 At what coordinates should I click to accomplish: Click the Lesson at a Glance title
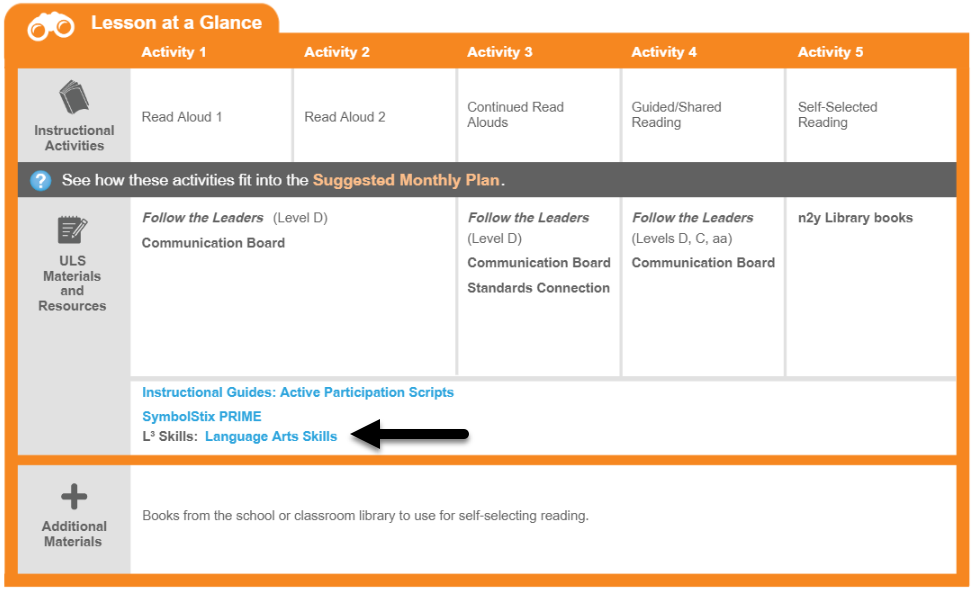(176, 22)
